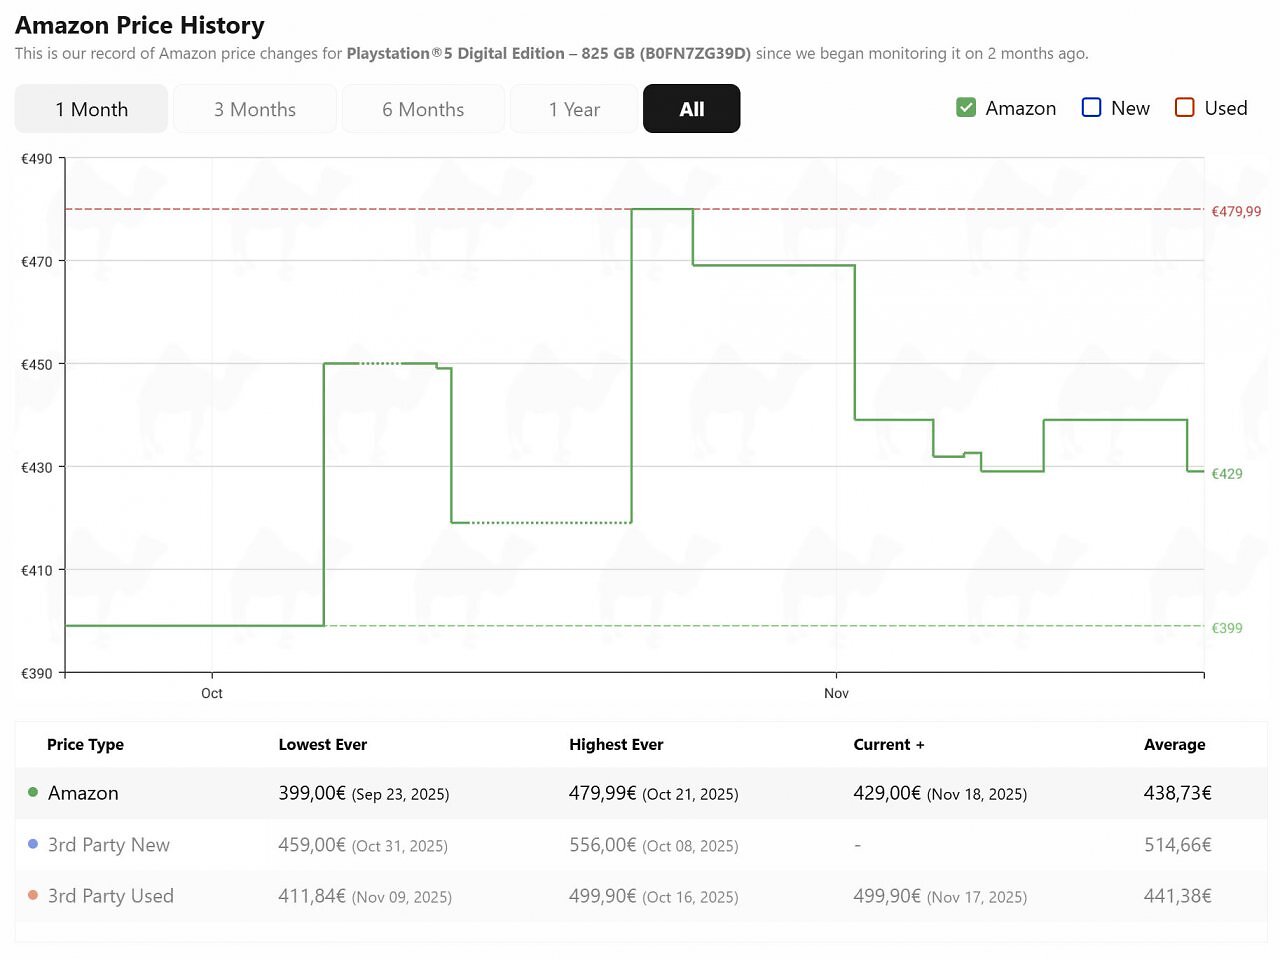Enable the New price checkbox

pyautogui.click(x=1092, y=107)
